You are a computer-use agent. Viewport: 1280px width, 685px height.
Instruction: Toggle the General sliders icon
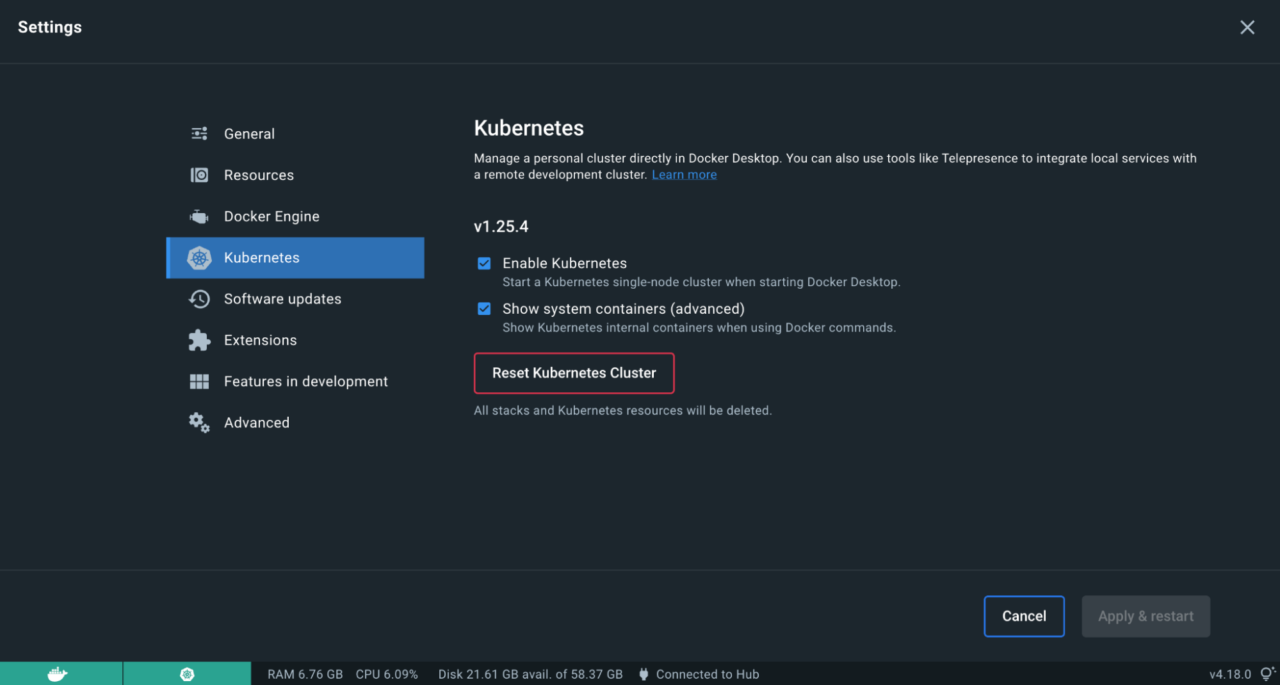[199, 133]
